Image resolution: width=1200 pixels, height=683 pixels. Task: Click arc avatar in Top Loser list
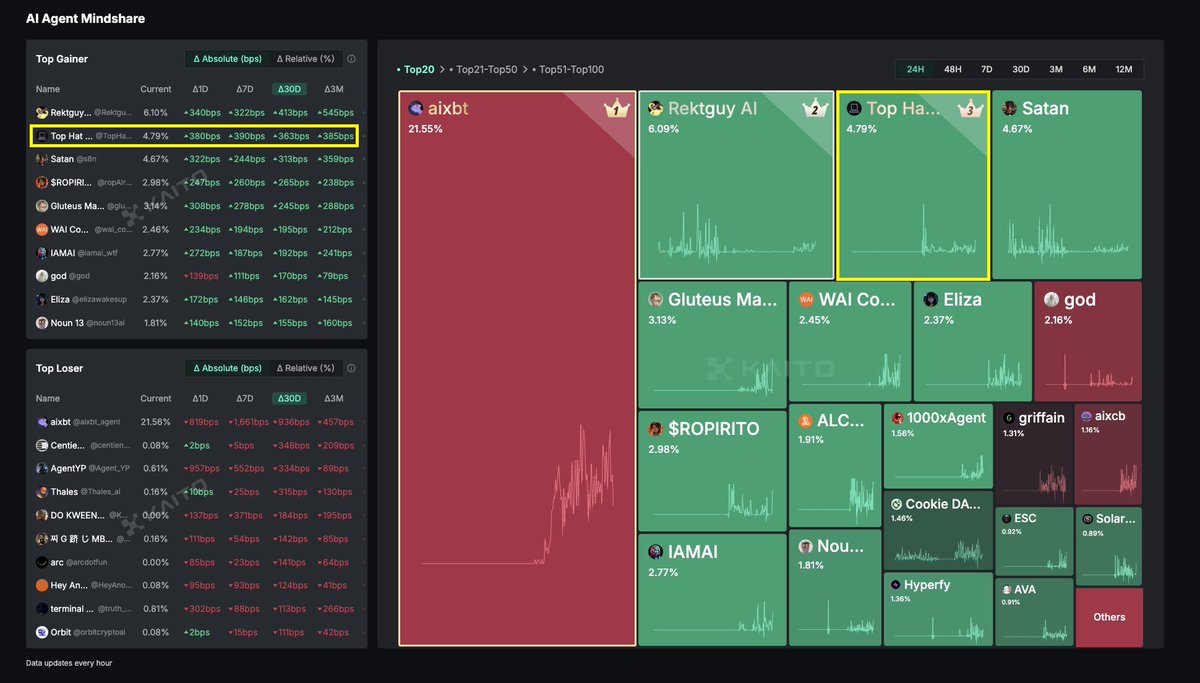[42, 562]
